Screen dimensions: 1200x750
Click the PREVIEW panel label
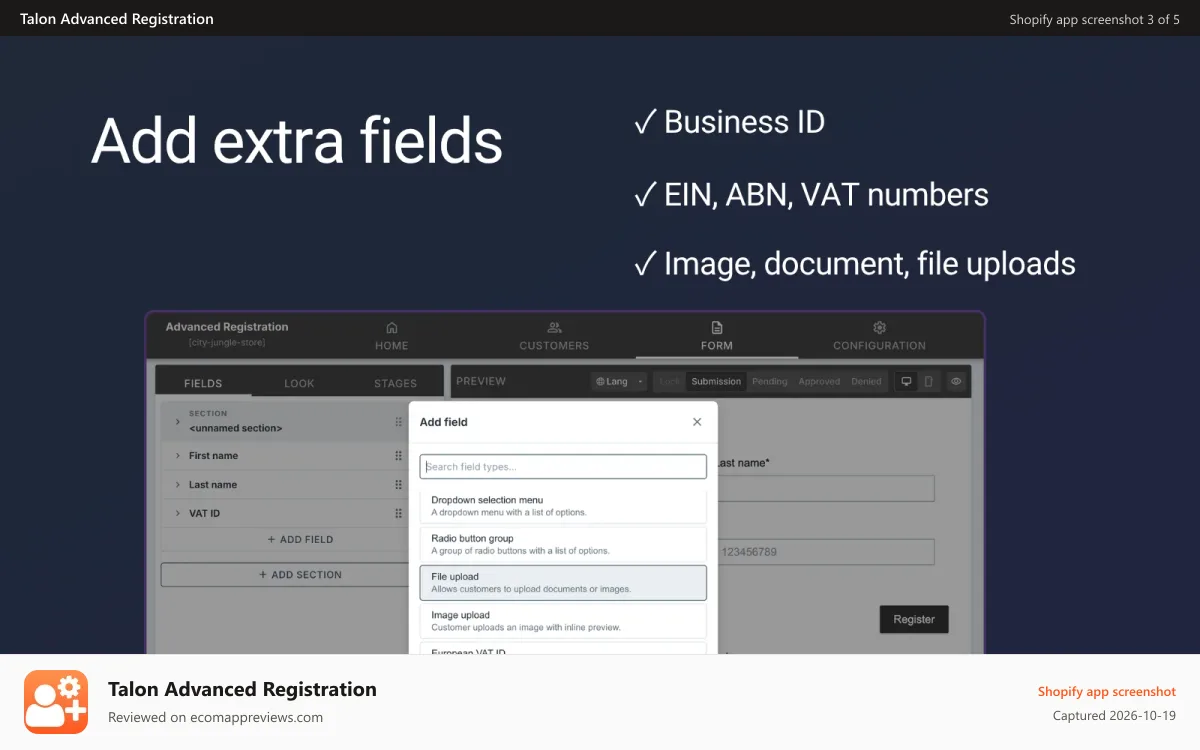click(481, 381)
